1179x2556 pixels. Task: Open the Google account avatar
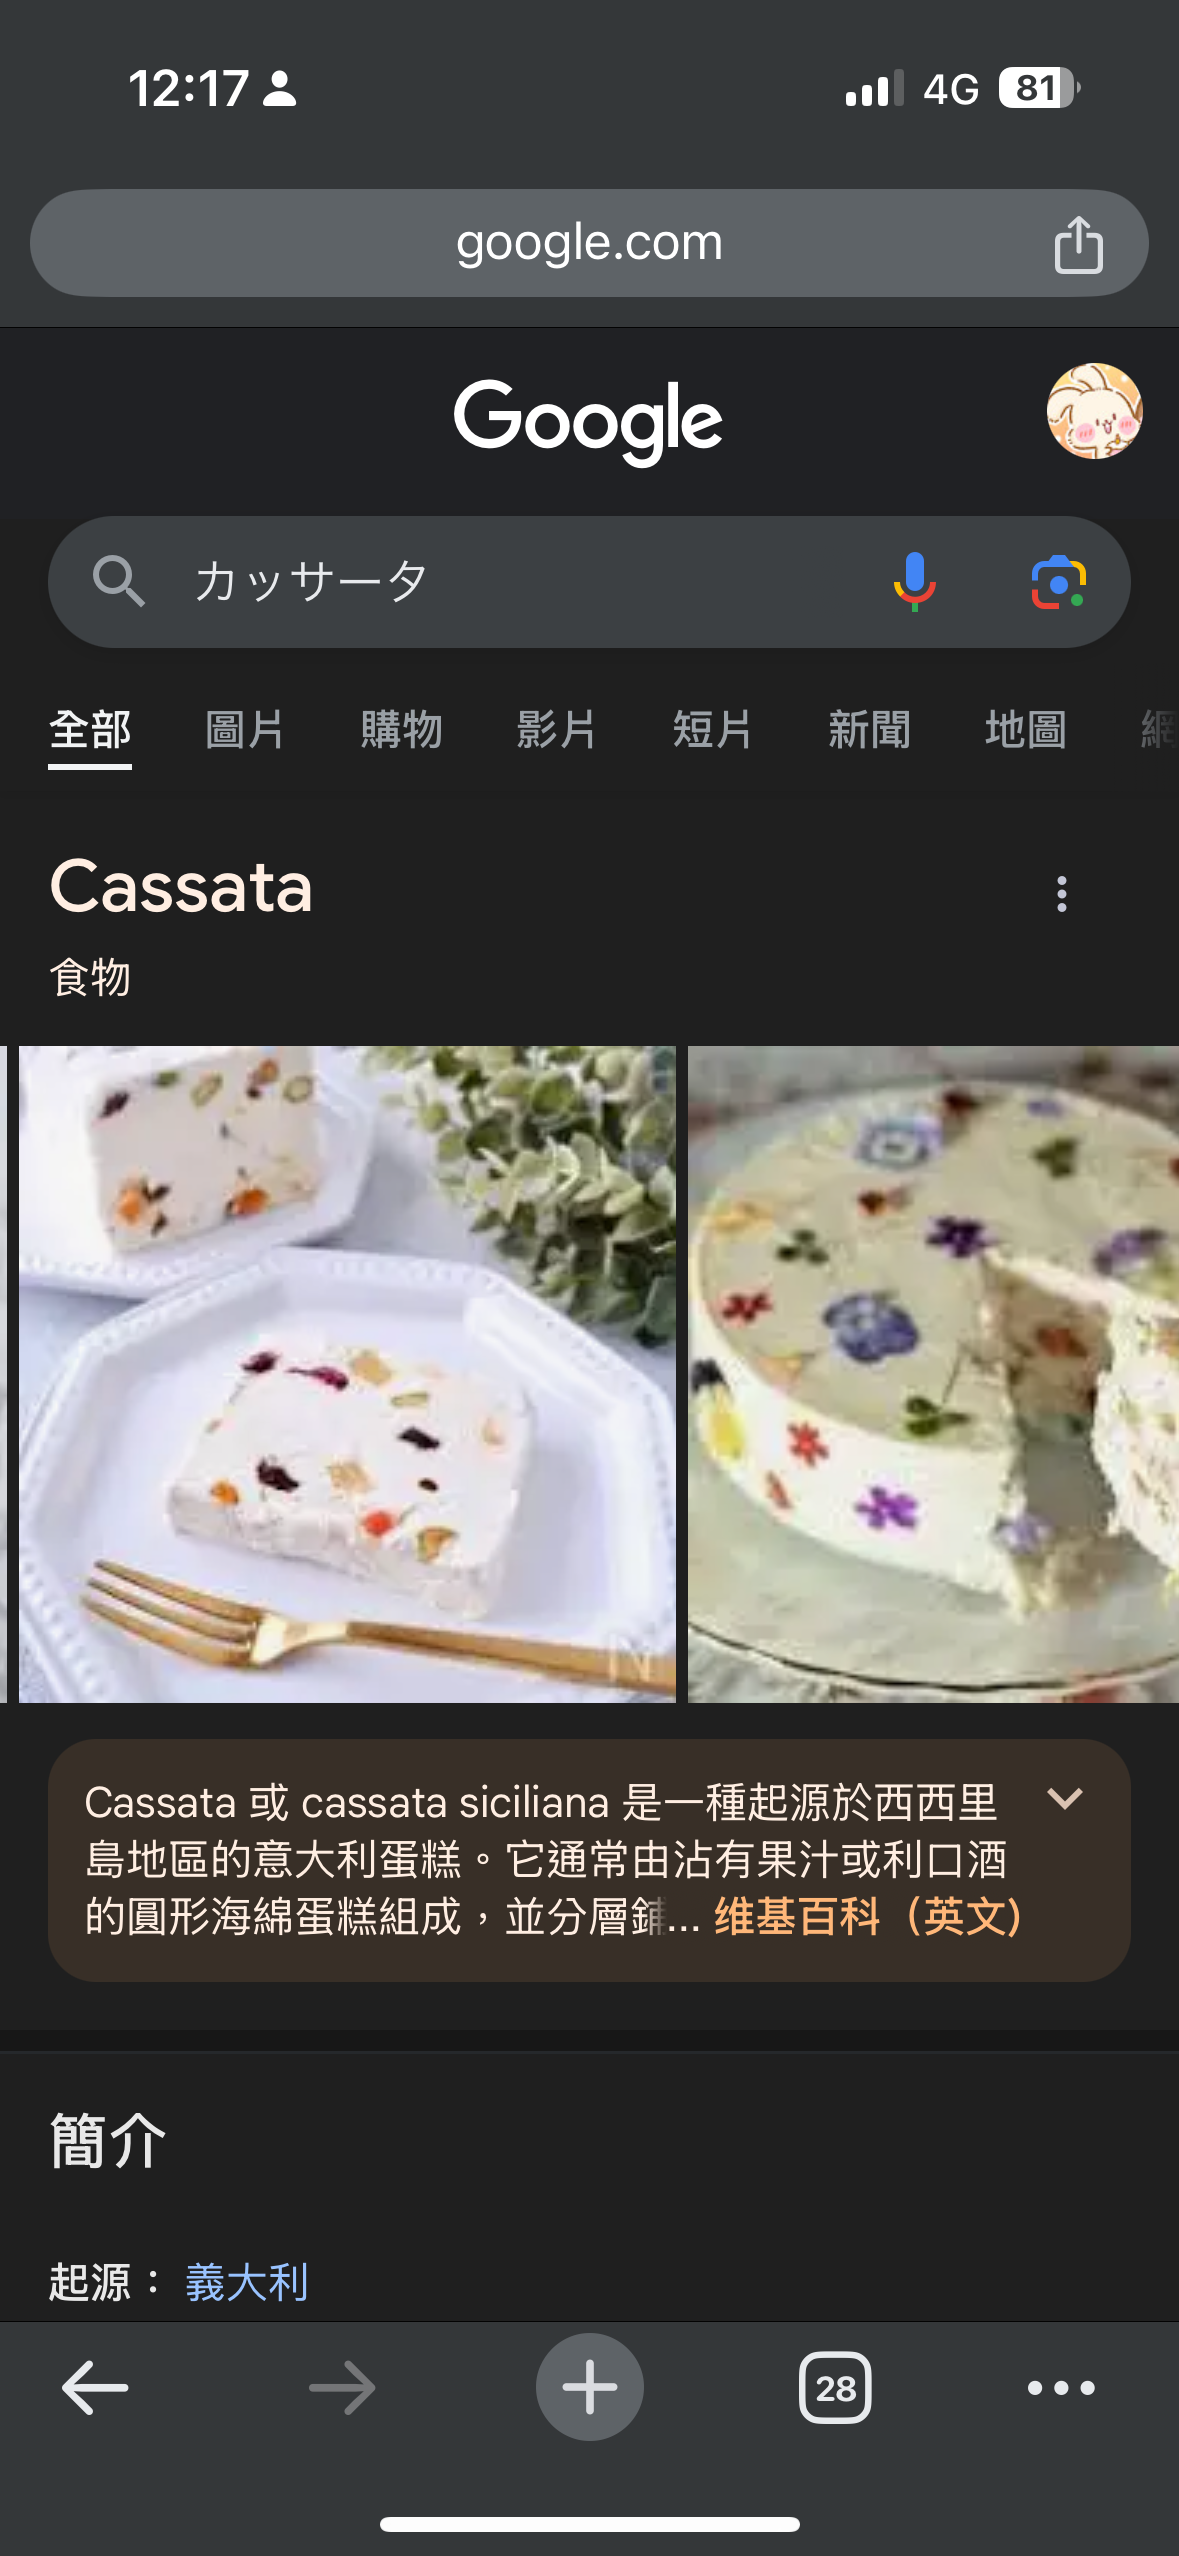click(1094, 411)
